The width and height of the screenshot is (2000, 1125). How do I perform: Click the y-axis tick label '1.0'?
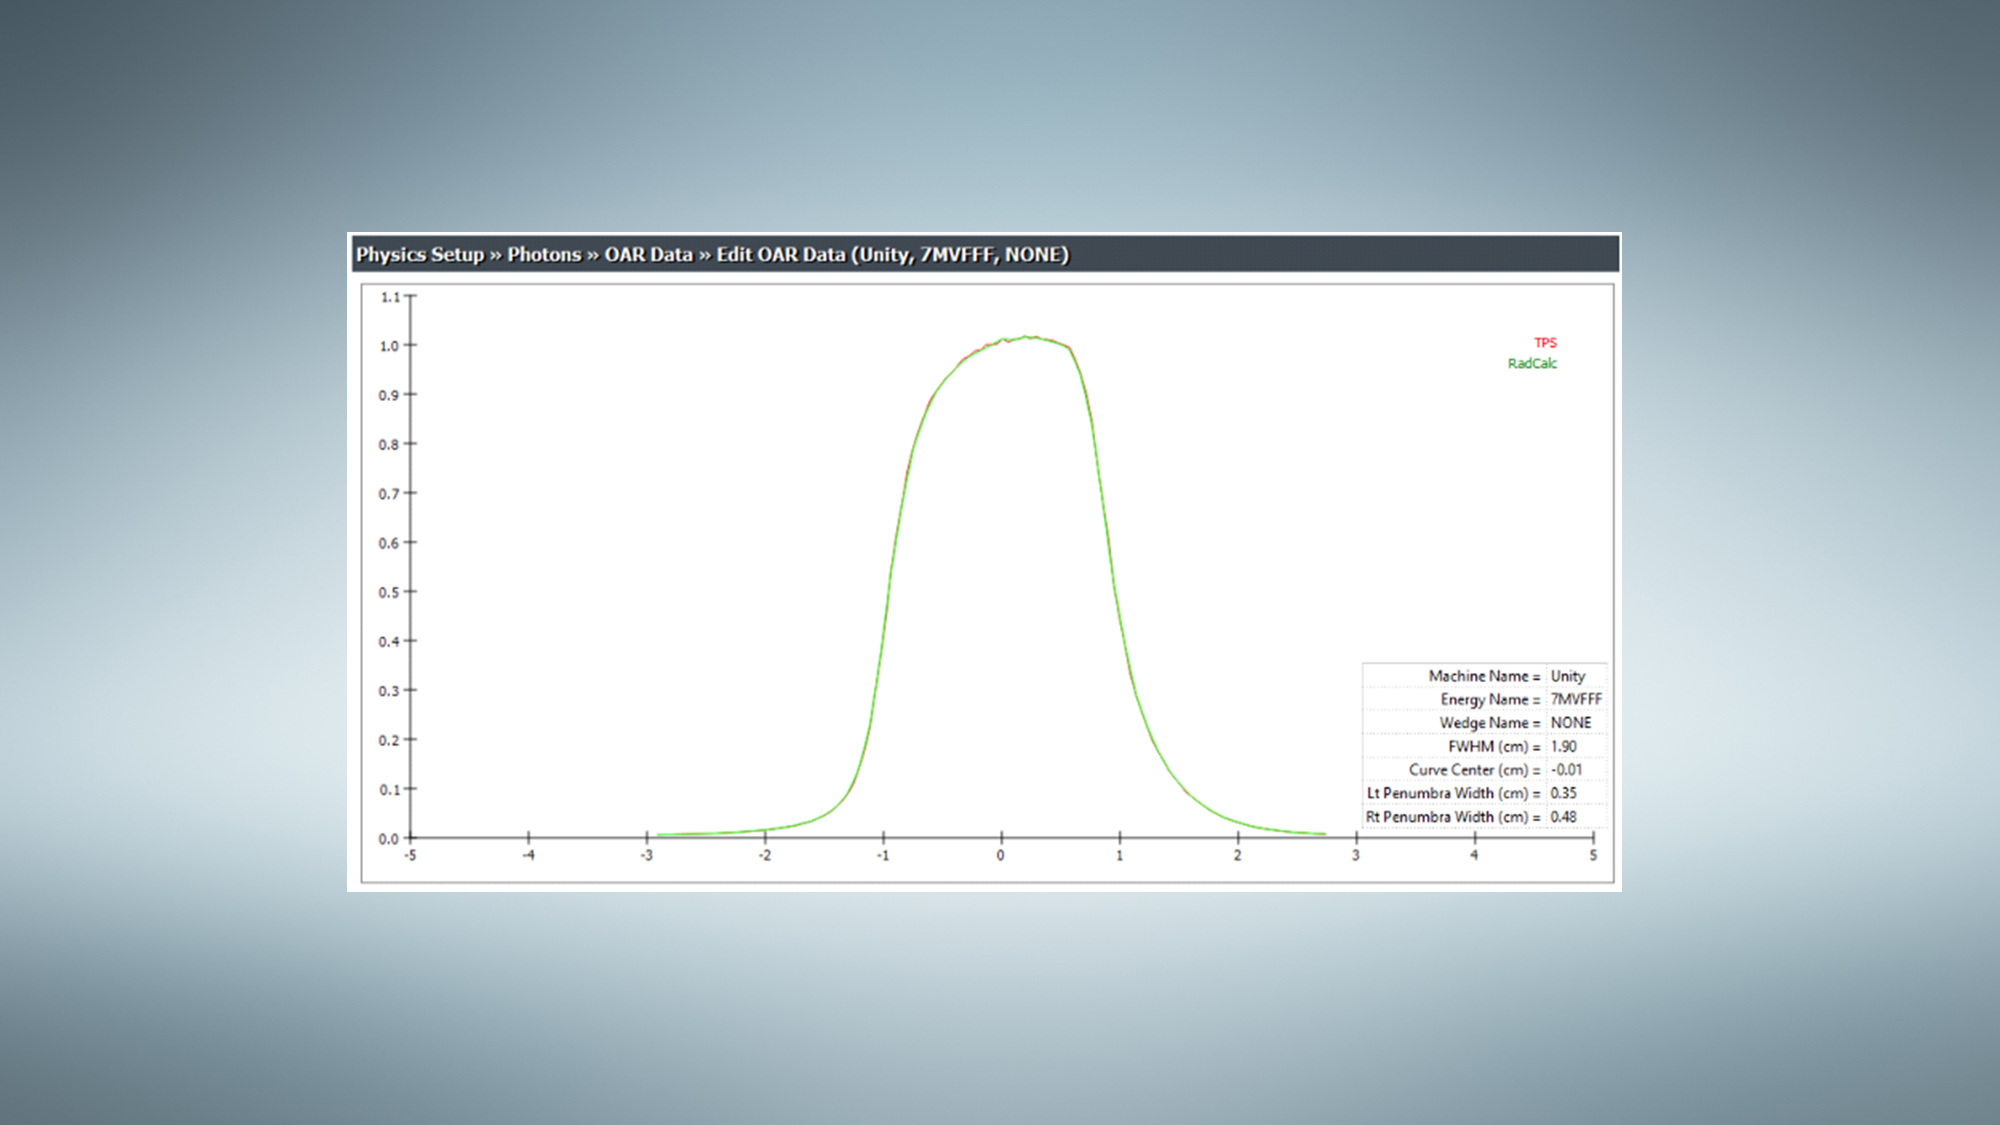(388, 346)
